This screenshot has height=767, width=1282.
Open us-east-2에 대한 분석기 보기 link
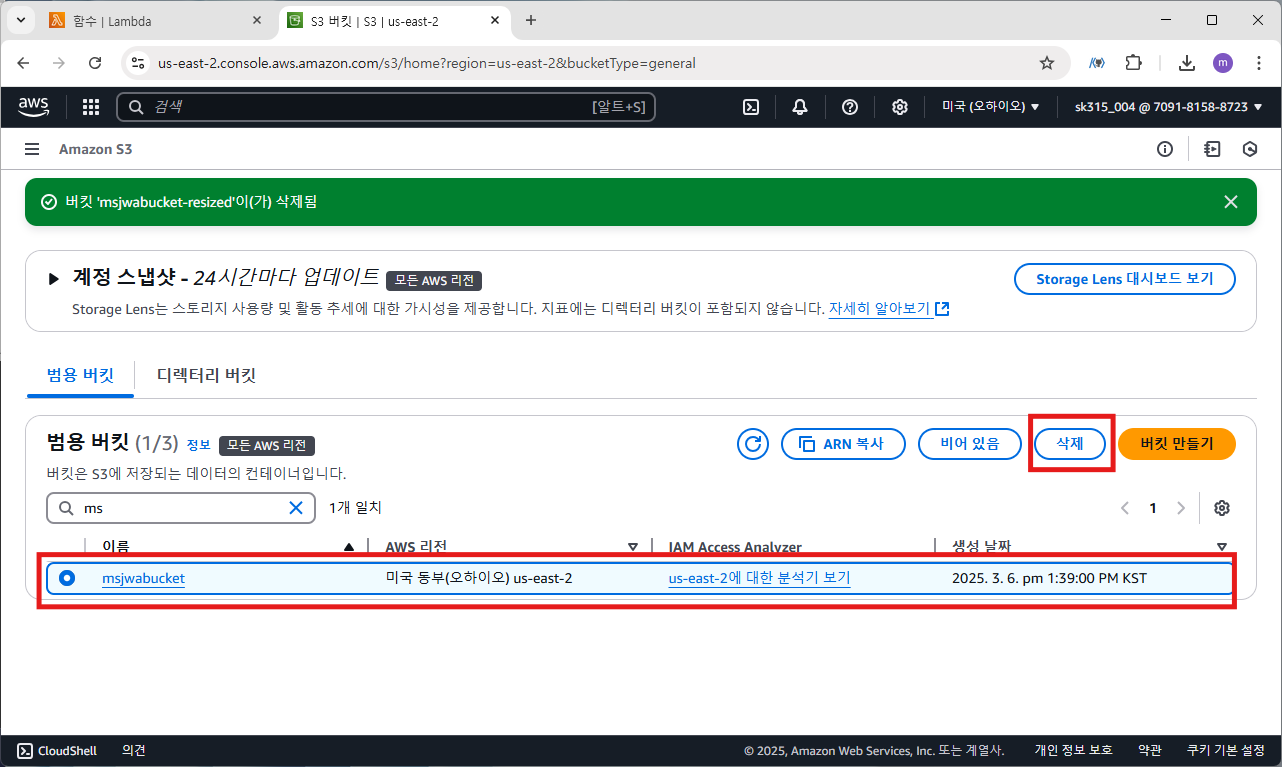pos(759,578)
